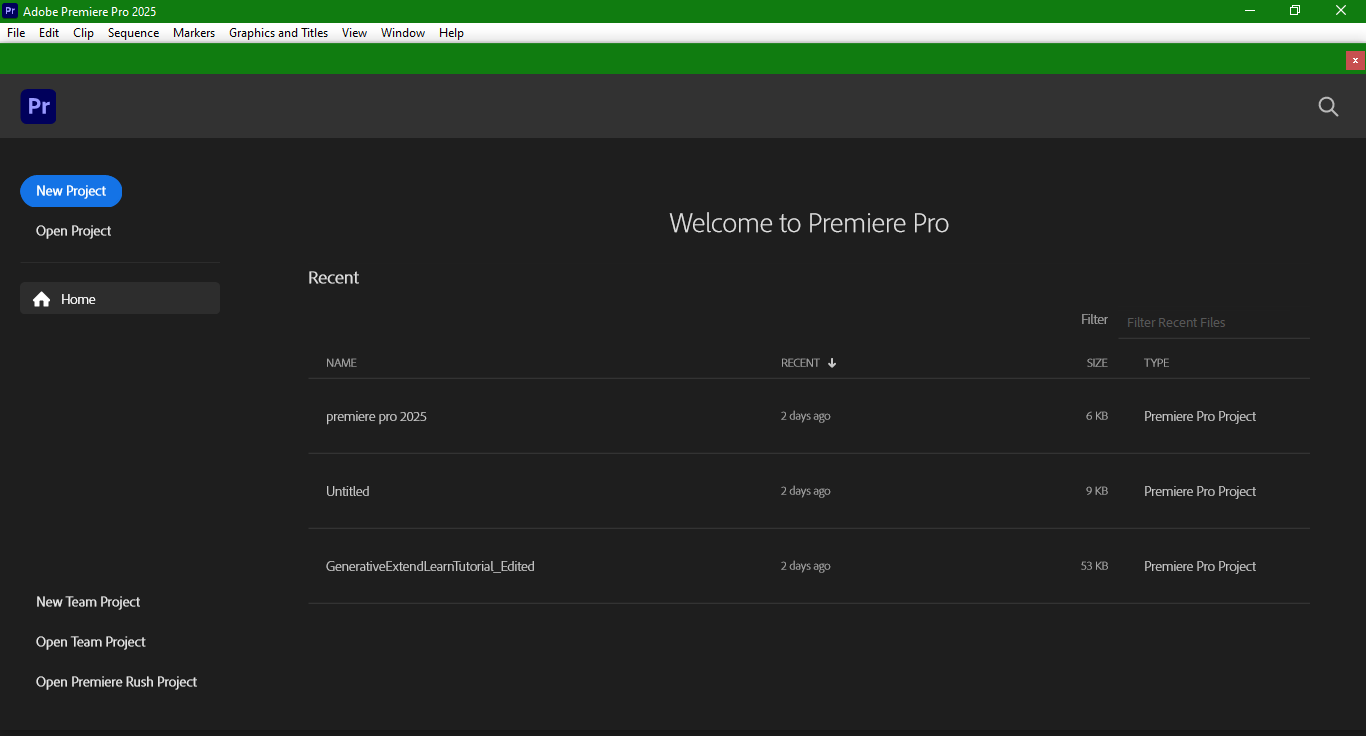Open the Edit menu
This screenshot has width=1366, height=736.
click(x=49, y=33)
